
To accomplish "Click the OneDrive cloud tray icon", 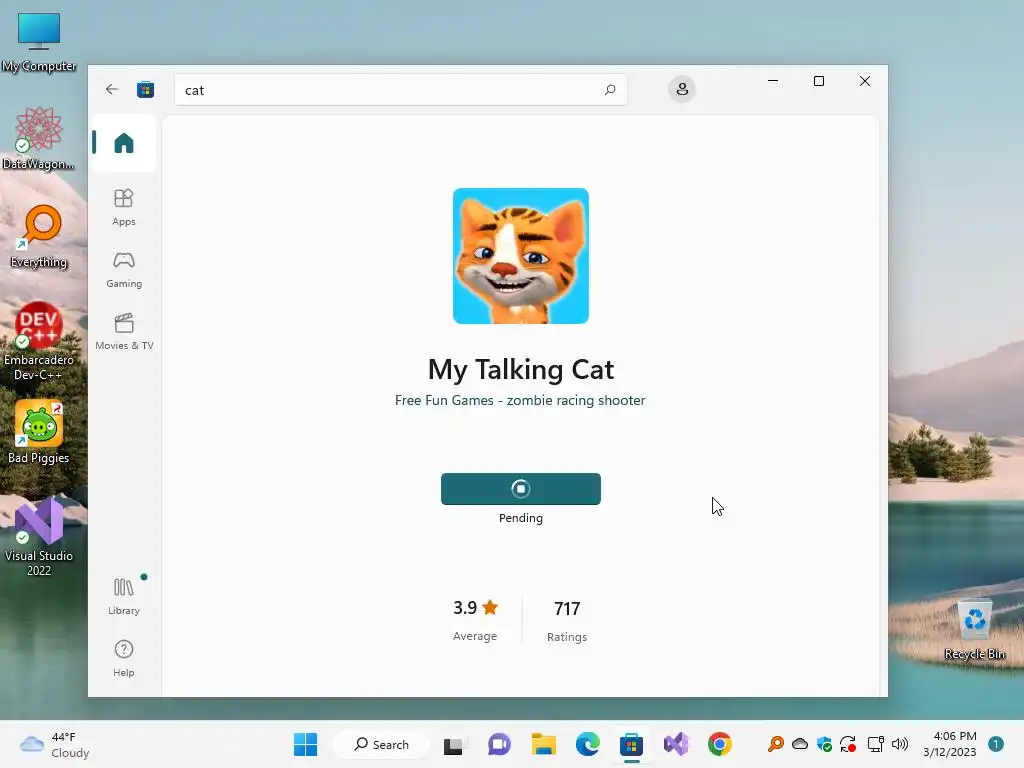I will coord(800,744).
